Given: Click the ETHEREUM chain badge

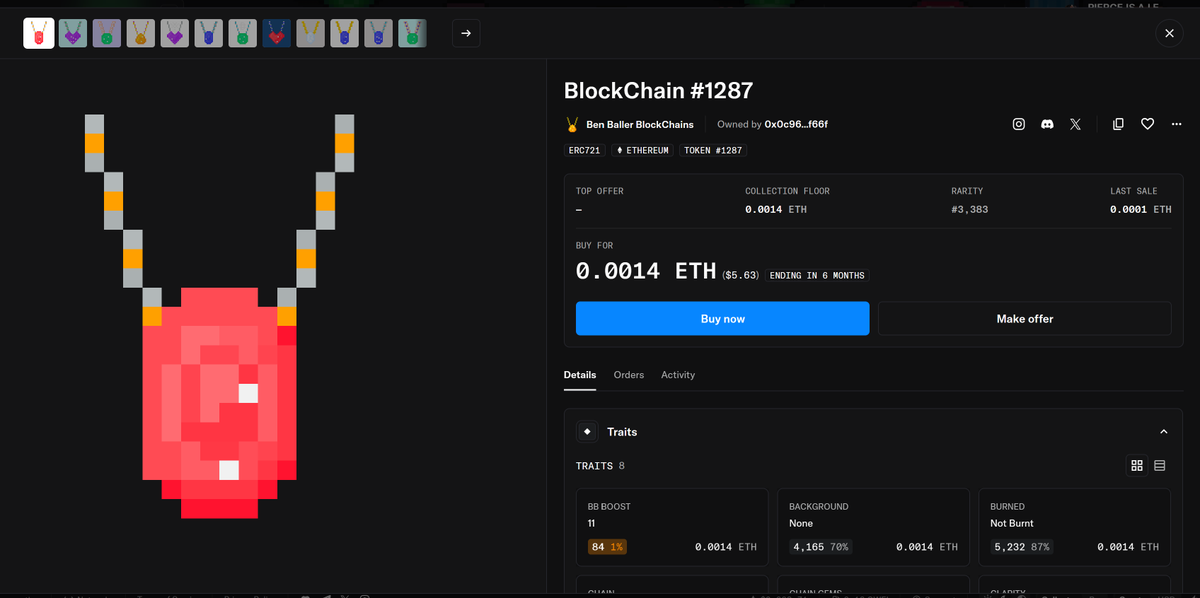Looking at the screenshot, I should tap(643, 150).
